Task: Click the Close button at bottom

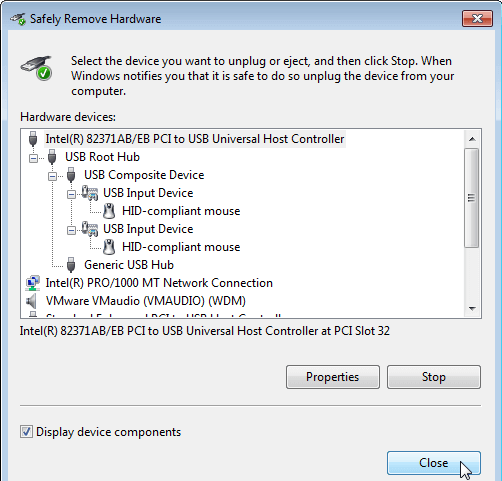Action: pyautogui.click(x=434, y=463)
